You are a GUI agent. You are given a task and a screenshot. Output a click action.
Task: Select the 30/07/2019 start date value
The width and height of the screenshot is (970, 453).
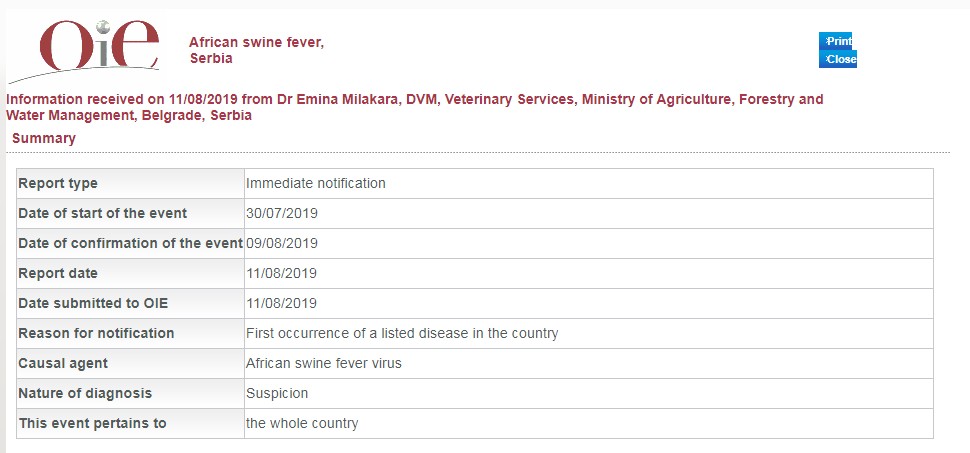(281, 214)
